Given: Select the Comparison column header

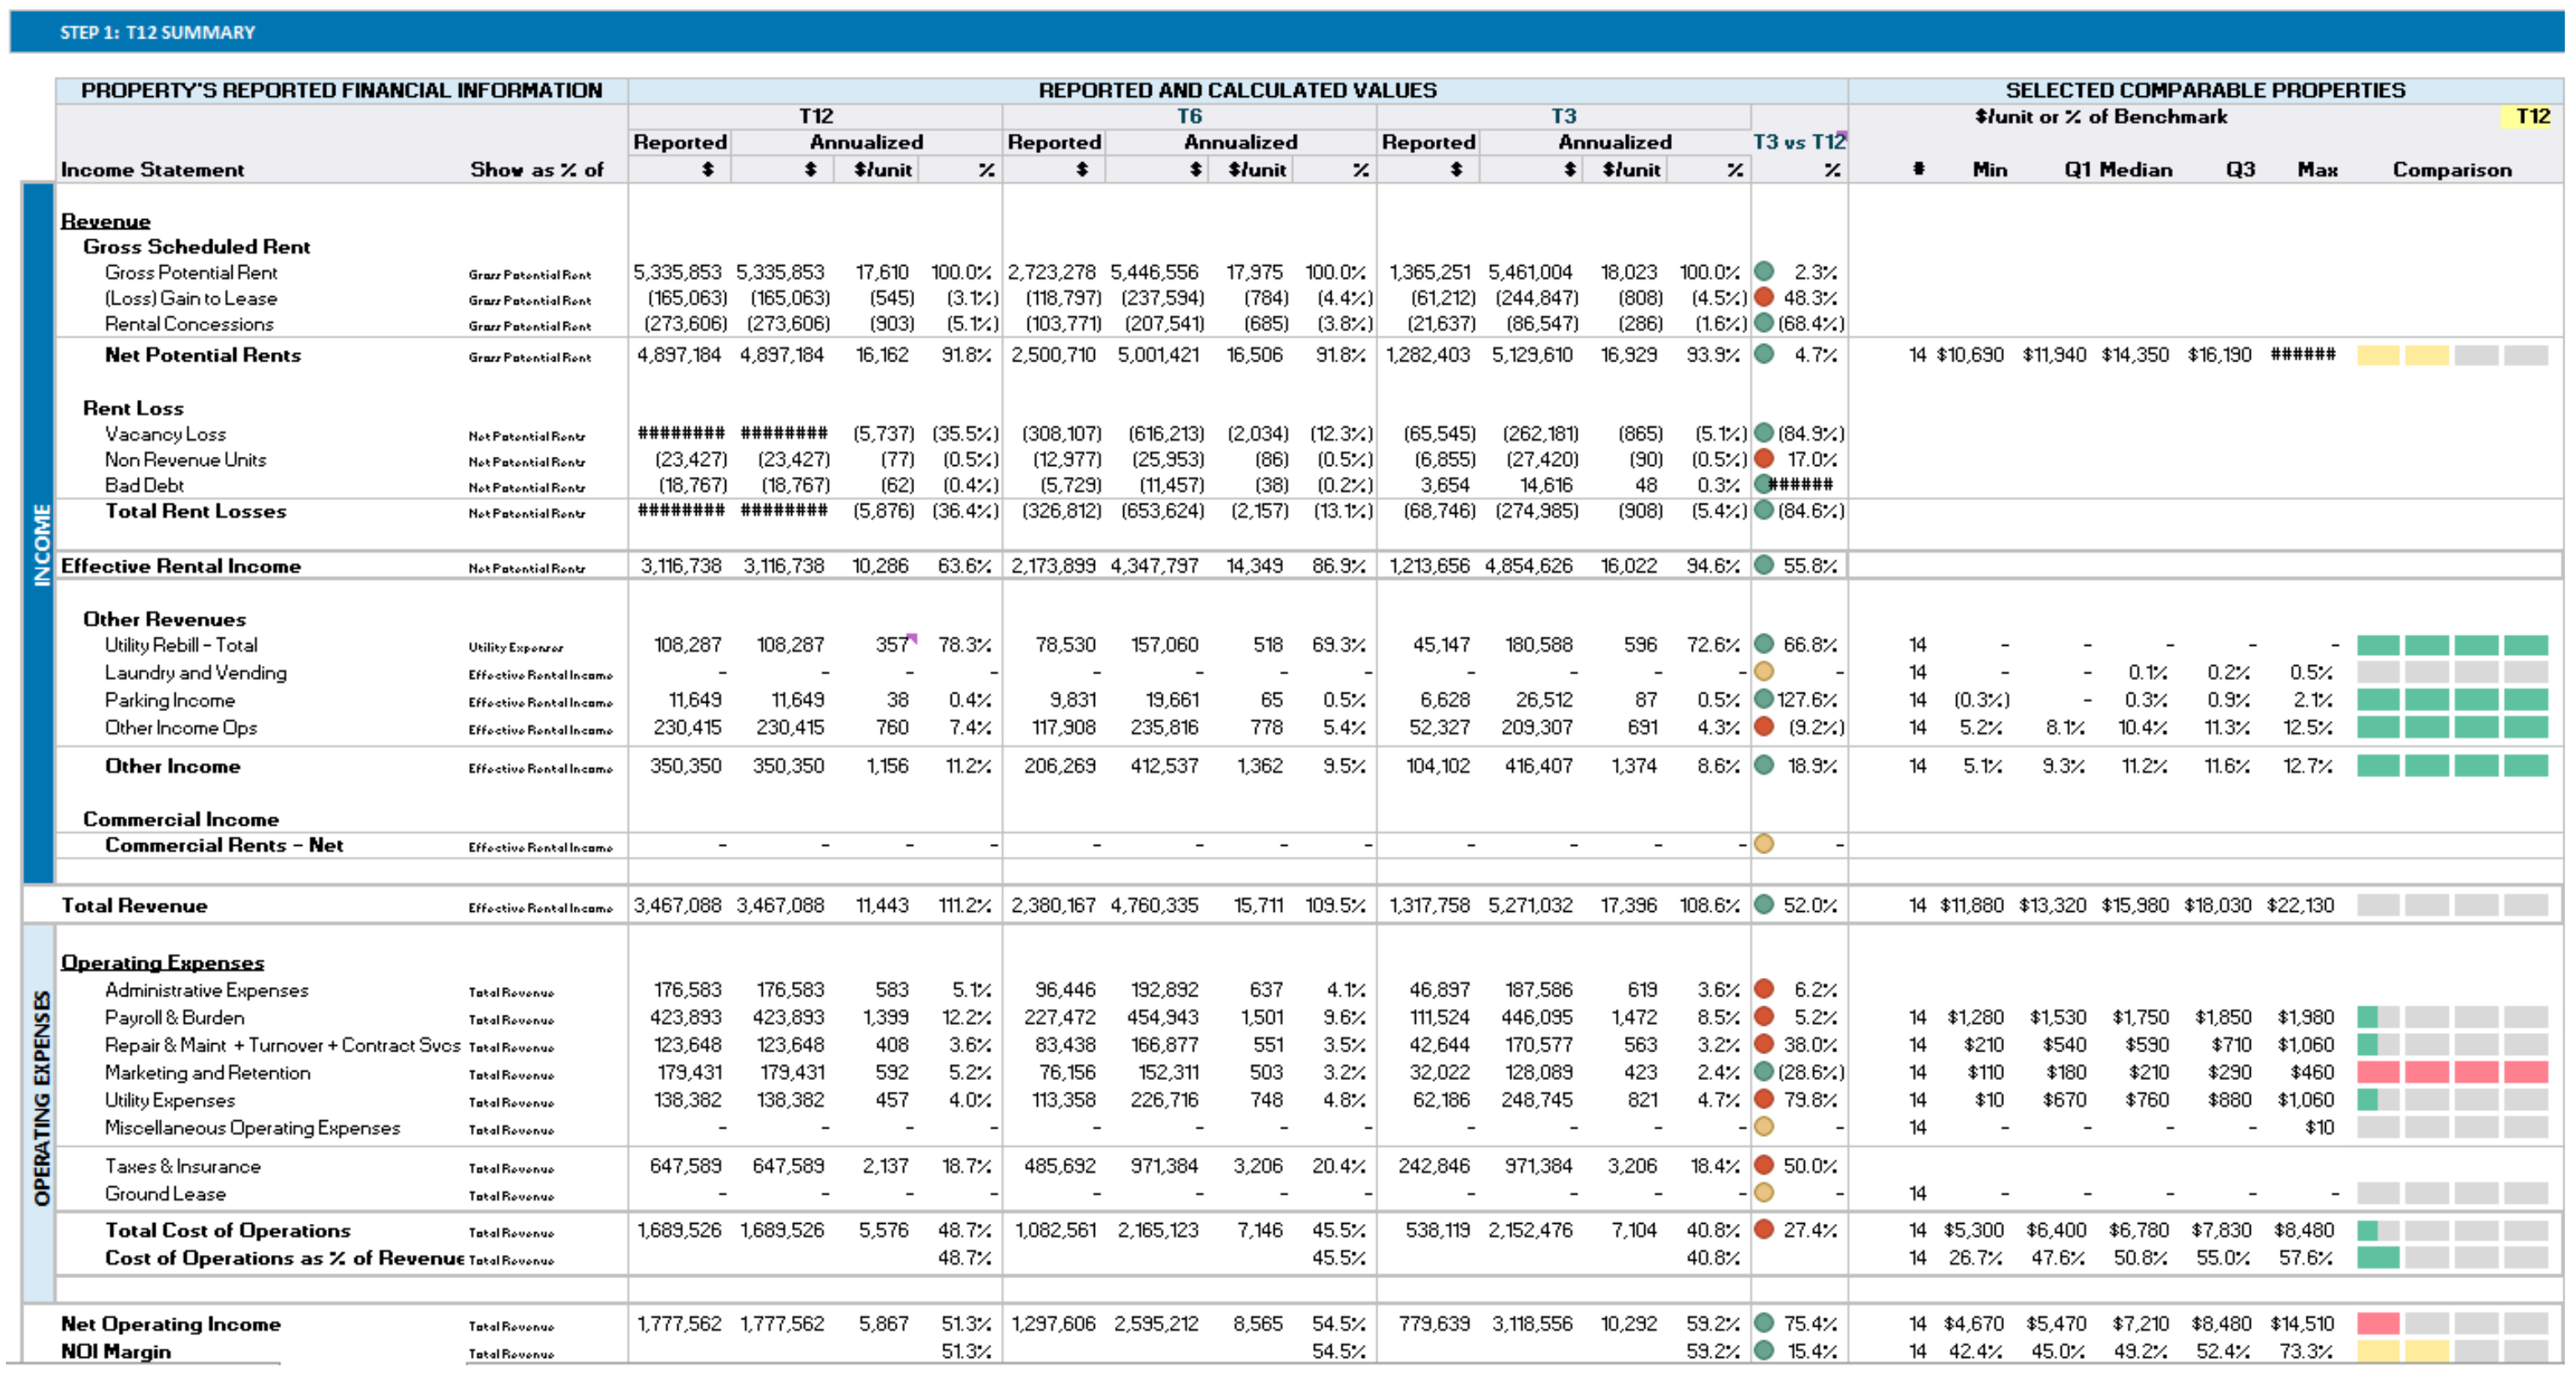Looking at the screenshot, I should point(2452,169).
